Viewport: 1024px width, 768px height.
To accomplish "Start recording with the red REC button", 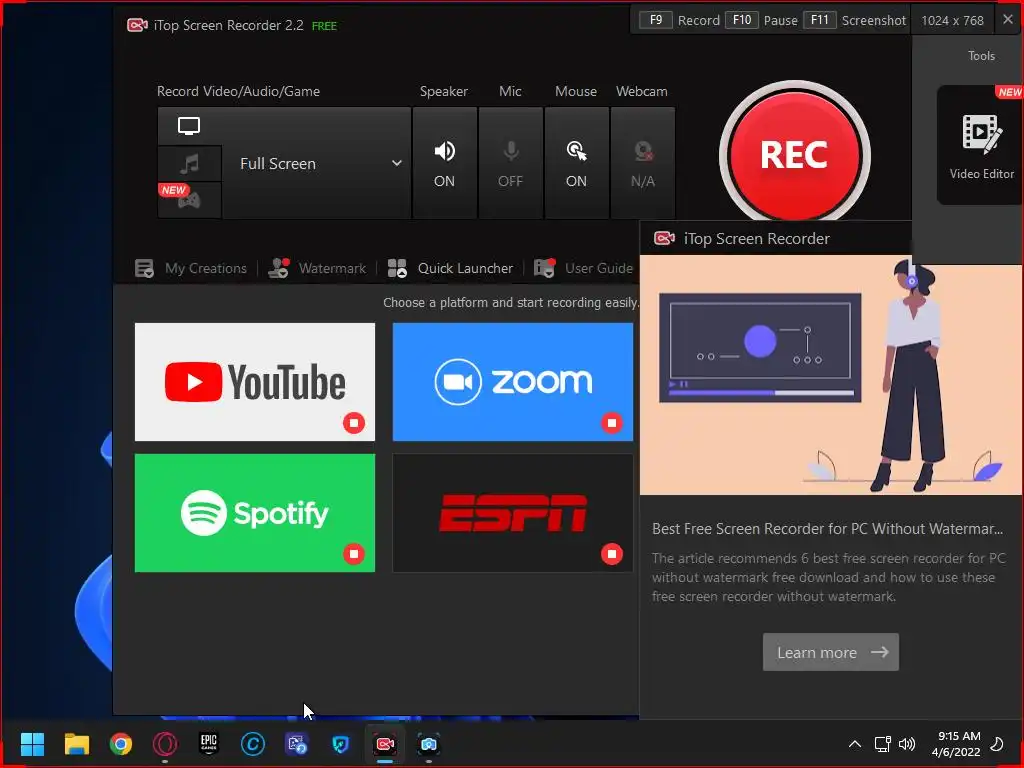I will coord(794,155).
